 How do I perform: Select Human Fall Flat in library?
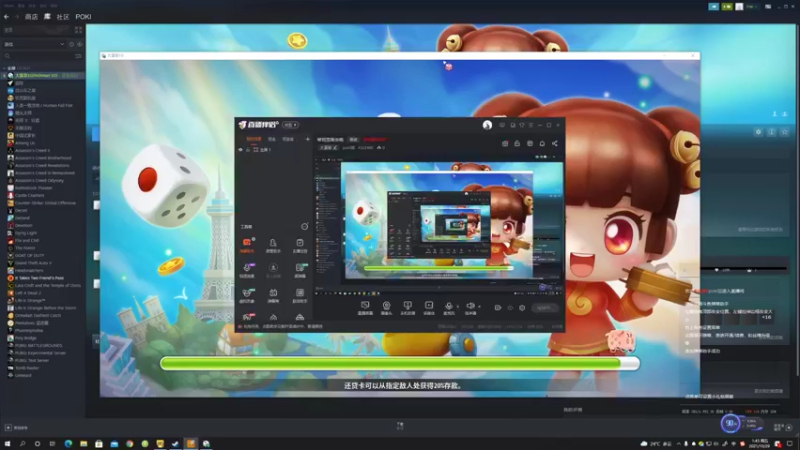click(x=44, y=106)
